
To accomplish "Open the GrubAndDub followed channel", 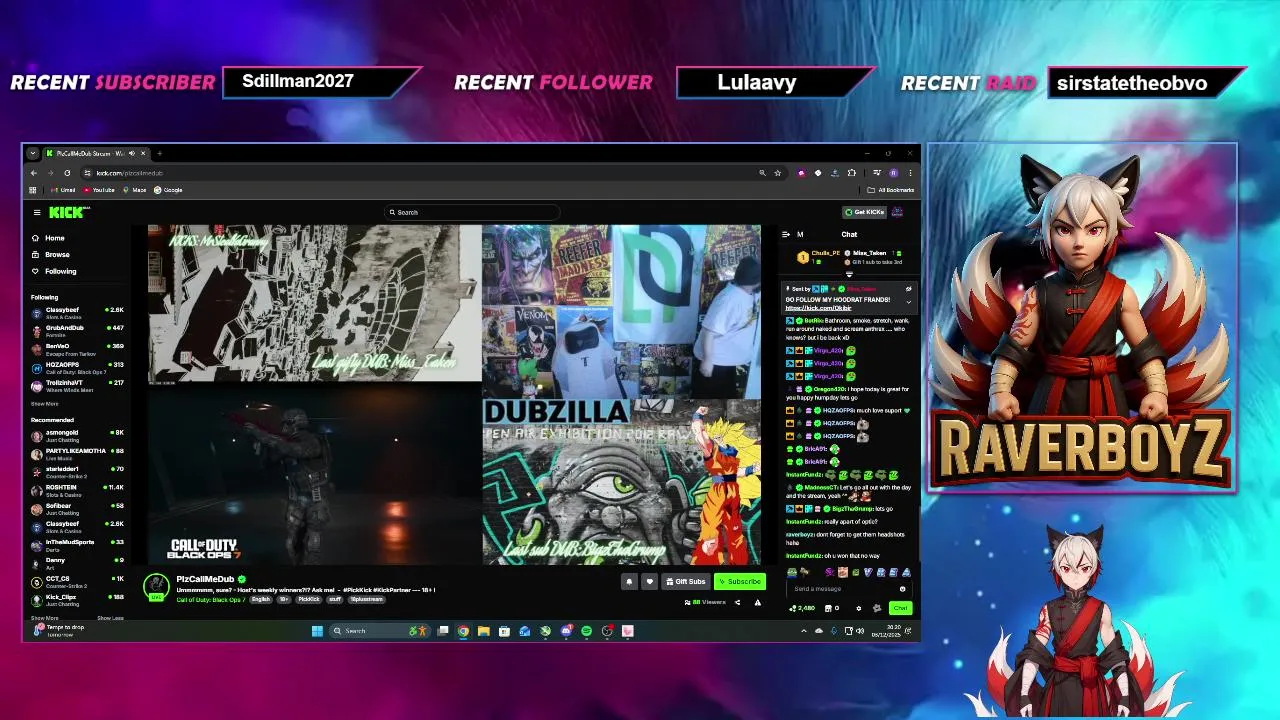I will coord(77,331).
